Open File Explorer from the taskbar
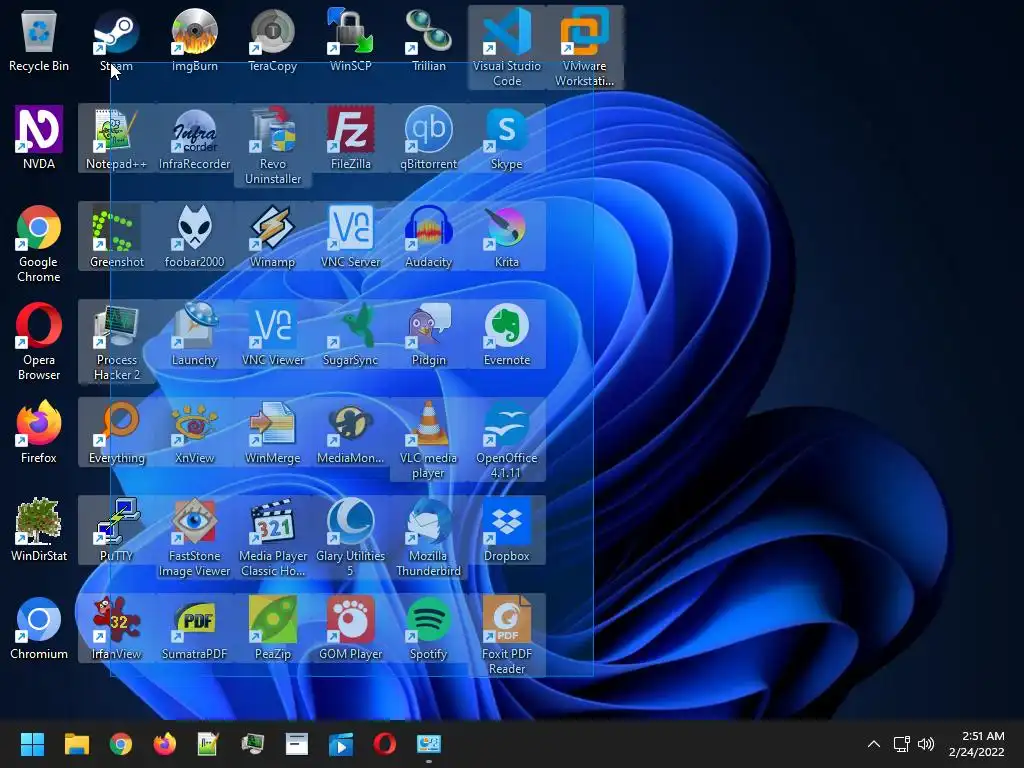This screenshot has width=1024, height=768. 76,744
